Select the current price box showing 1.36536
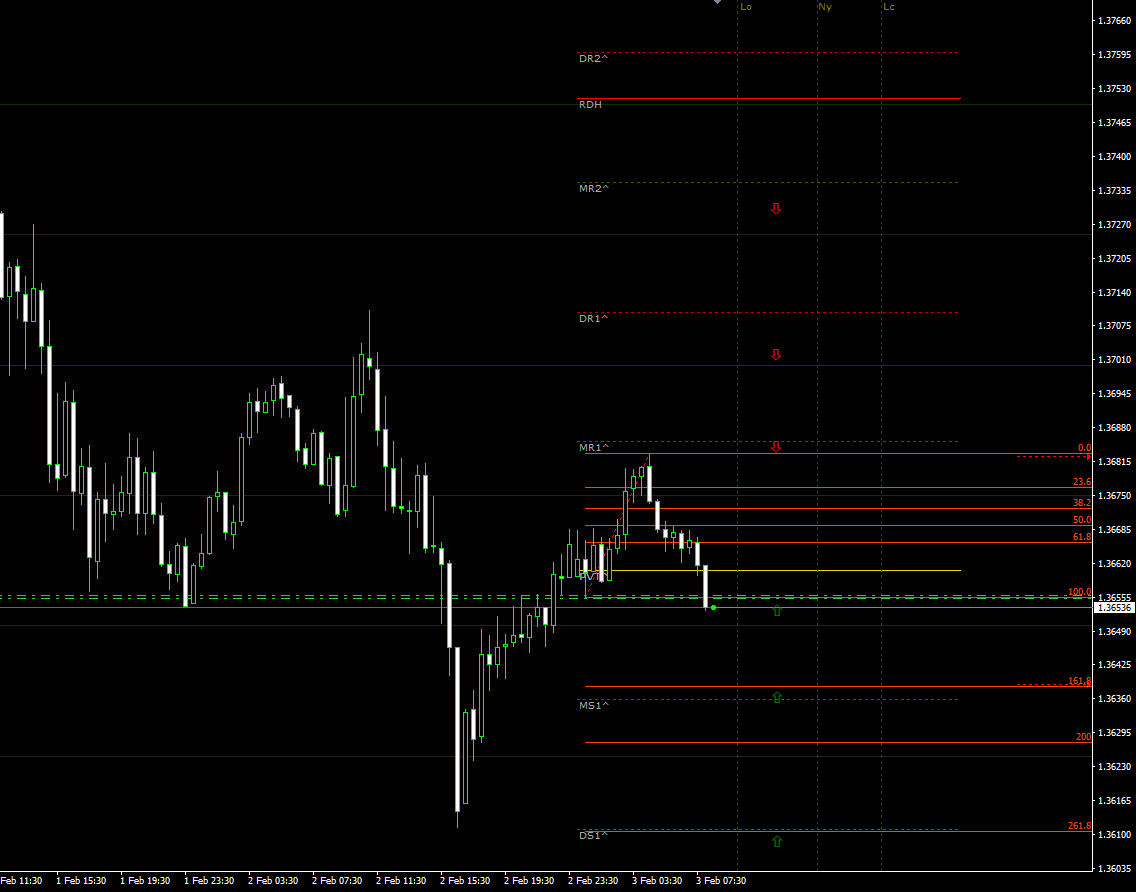Viewport: 1136px width, 892px height. (1113, 606)
